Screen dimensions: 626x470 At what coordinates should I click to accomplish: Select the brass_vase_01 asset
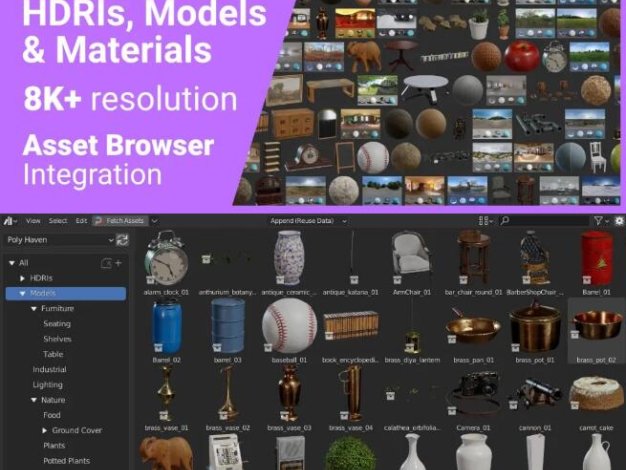tap(166, 399)
